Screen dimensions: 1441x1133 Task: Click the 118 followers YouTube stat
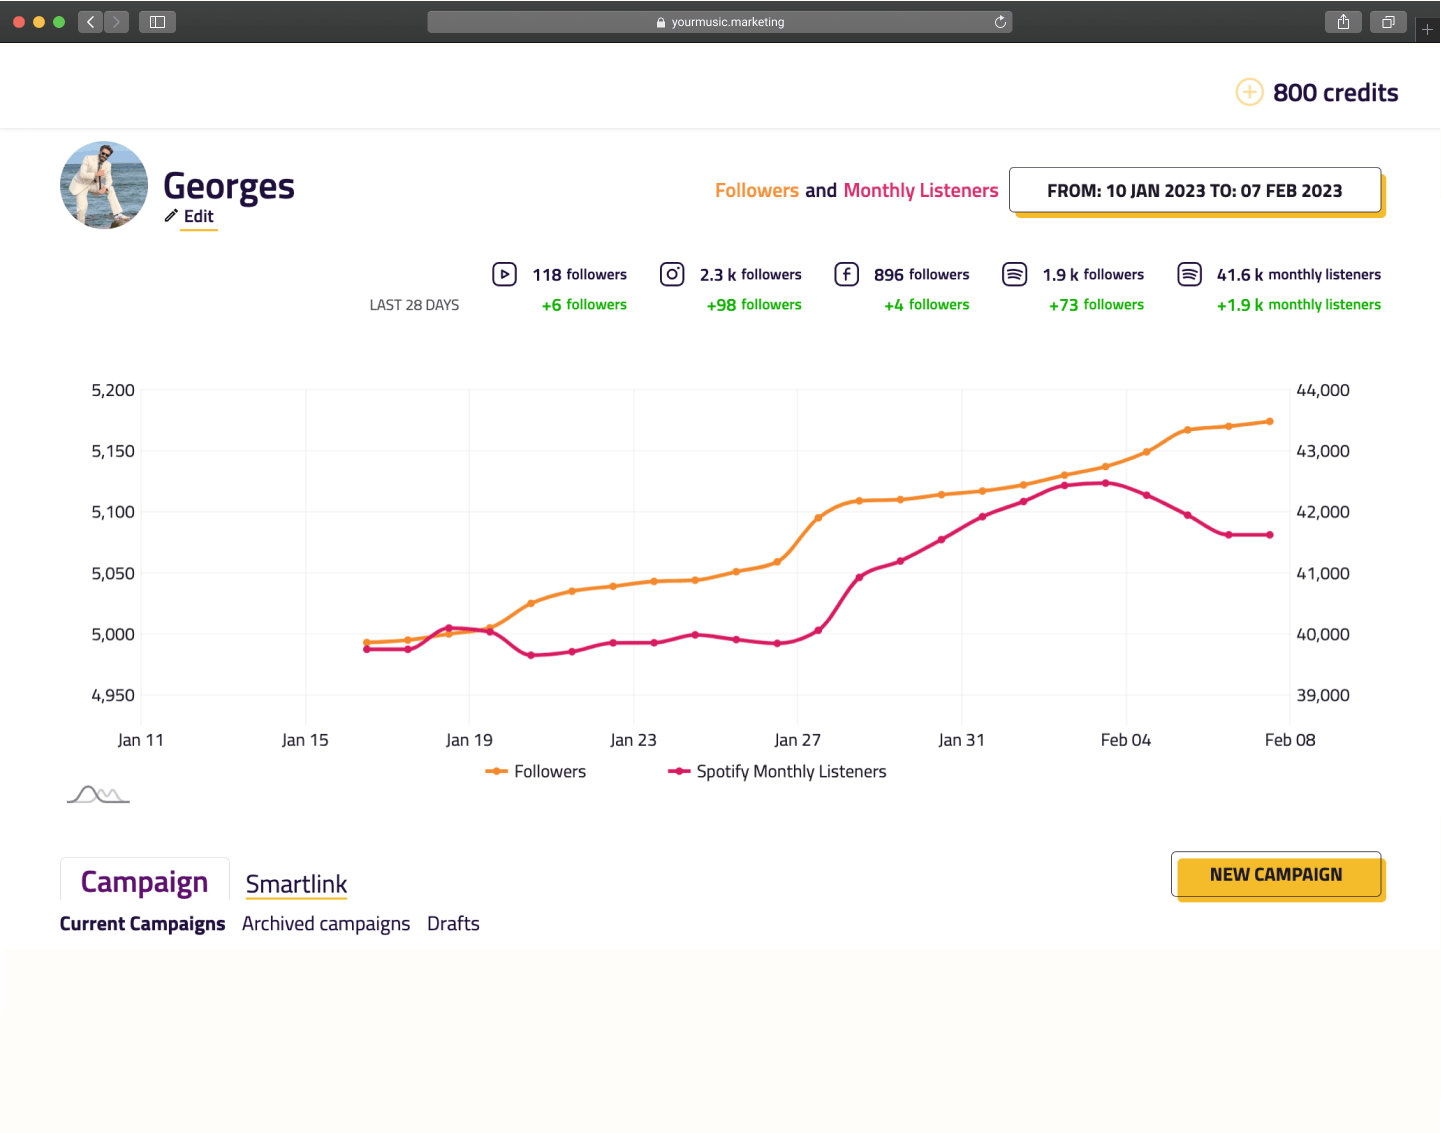579,274
